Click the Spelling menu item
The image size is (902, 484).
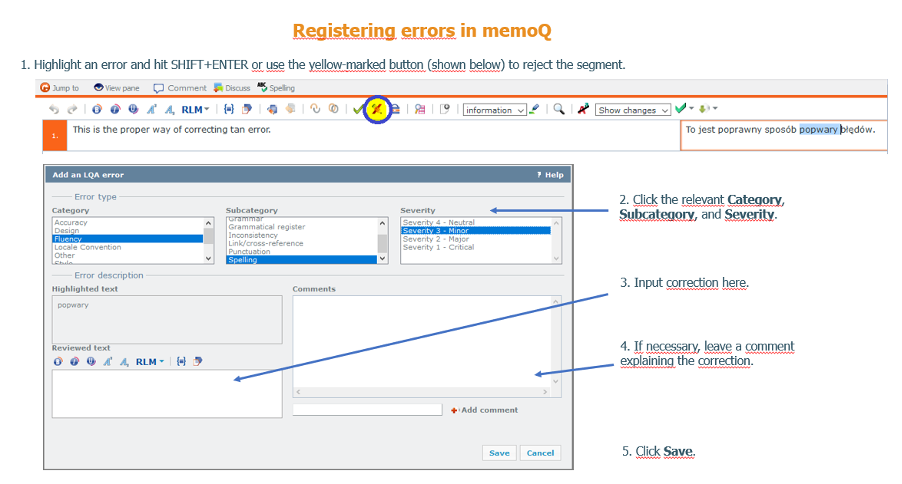point(276,87)
